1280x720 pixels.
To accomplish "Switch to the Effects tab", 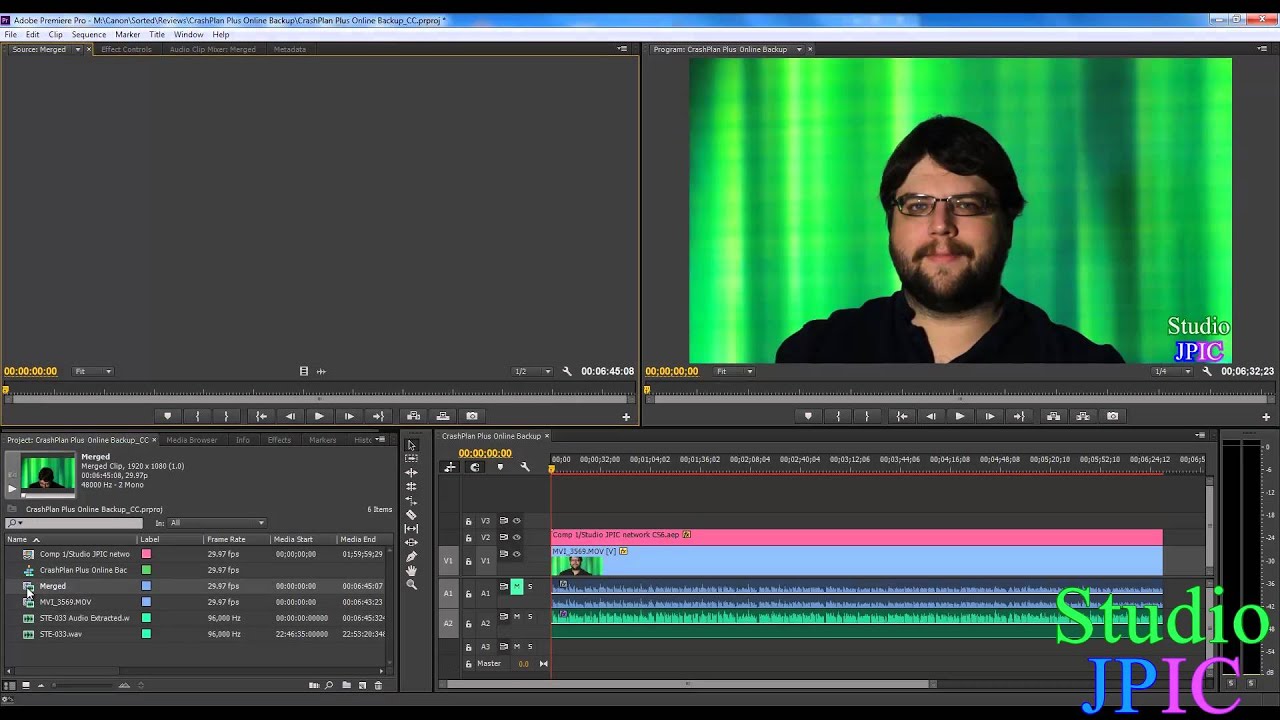I will click(279, 440).
